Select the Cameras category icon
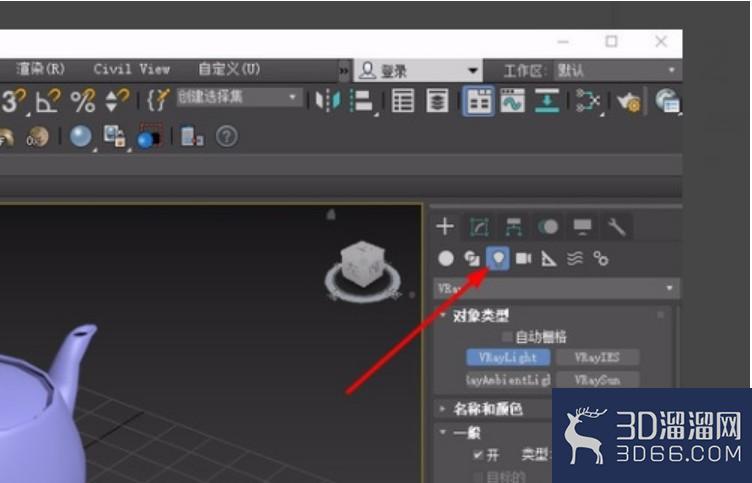Viewport: 752px width, 483px height. [523, 259]
